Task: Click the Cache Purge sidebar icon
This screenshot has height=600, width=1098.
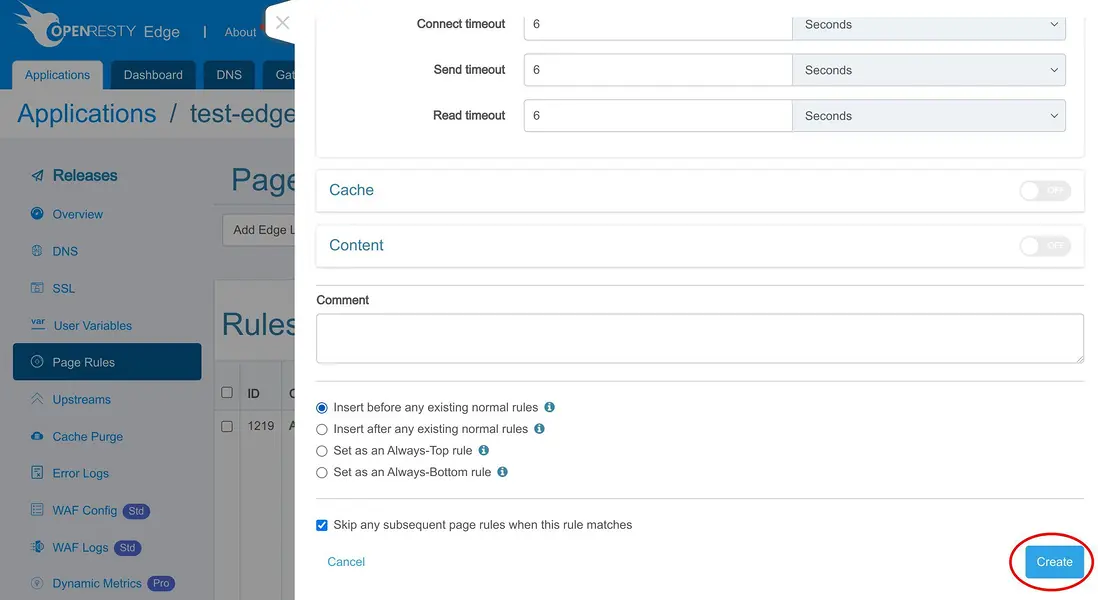Action: coord(37,437)
